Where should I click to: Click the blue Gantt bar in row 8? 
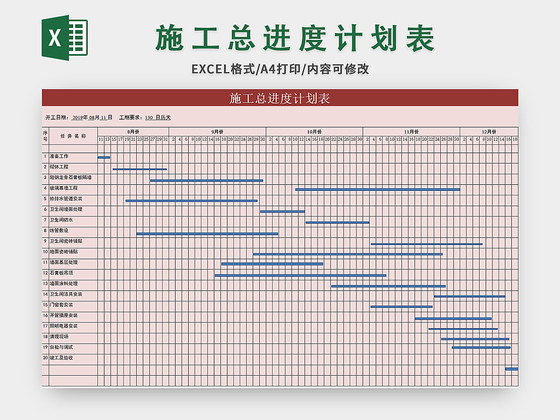pyautogui.click(x=207, y=234)
